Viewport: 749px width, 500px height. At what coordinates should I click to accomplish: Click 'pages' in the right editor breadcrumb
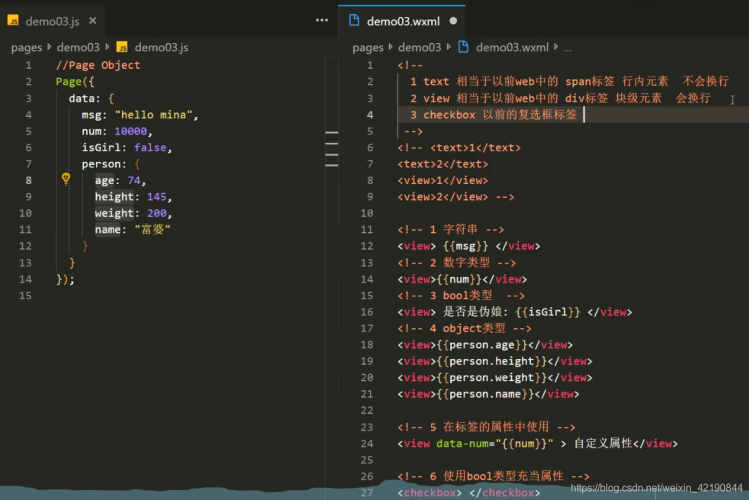pyautogui.click(x=368, y=47)
